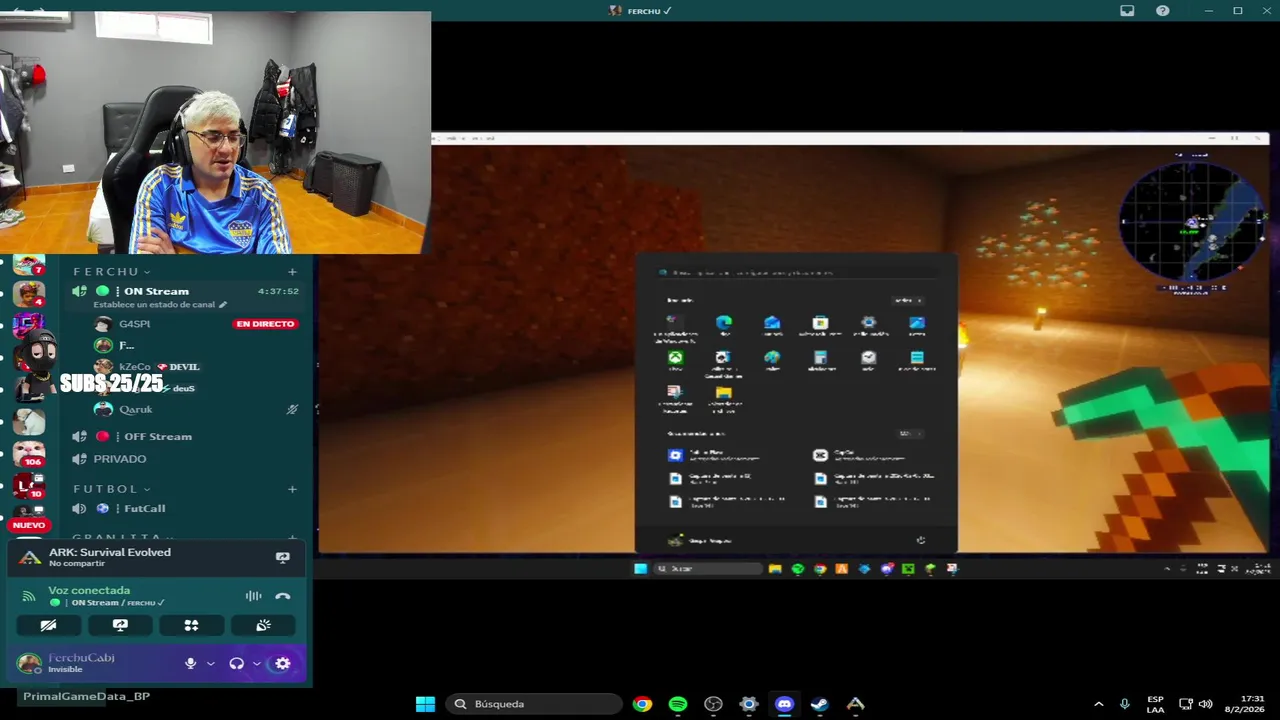Screen dimensions: 1280x720
Task: Open voice noise suppression settings
Action: tap(254, 596)
